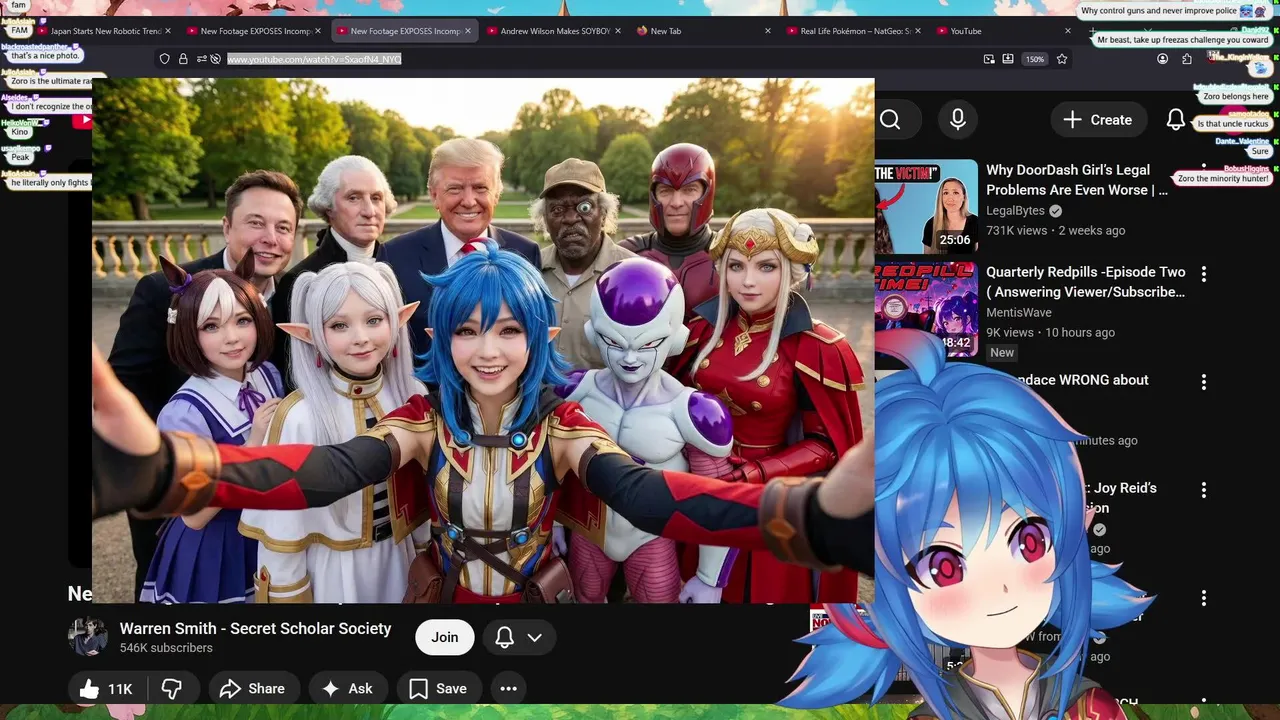Select the YouTube URL address field

pos(600,59)
